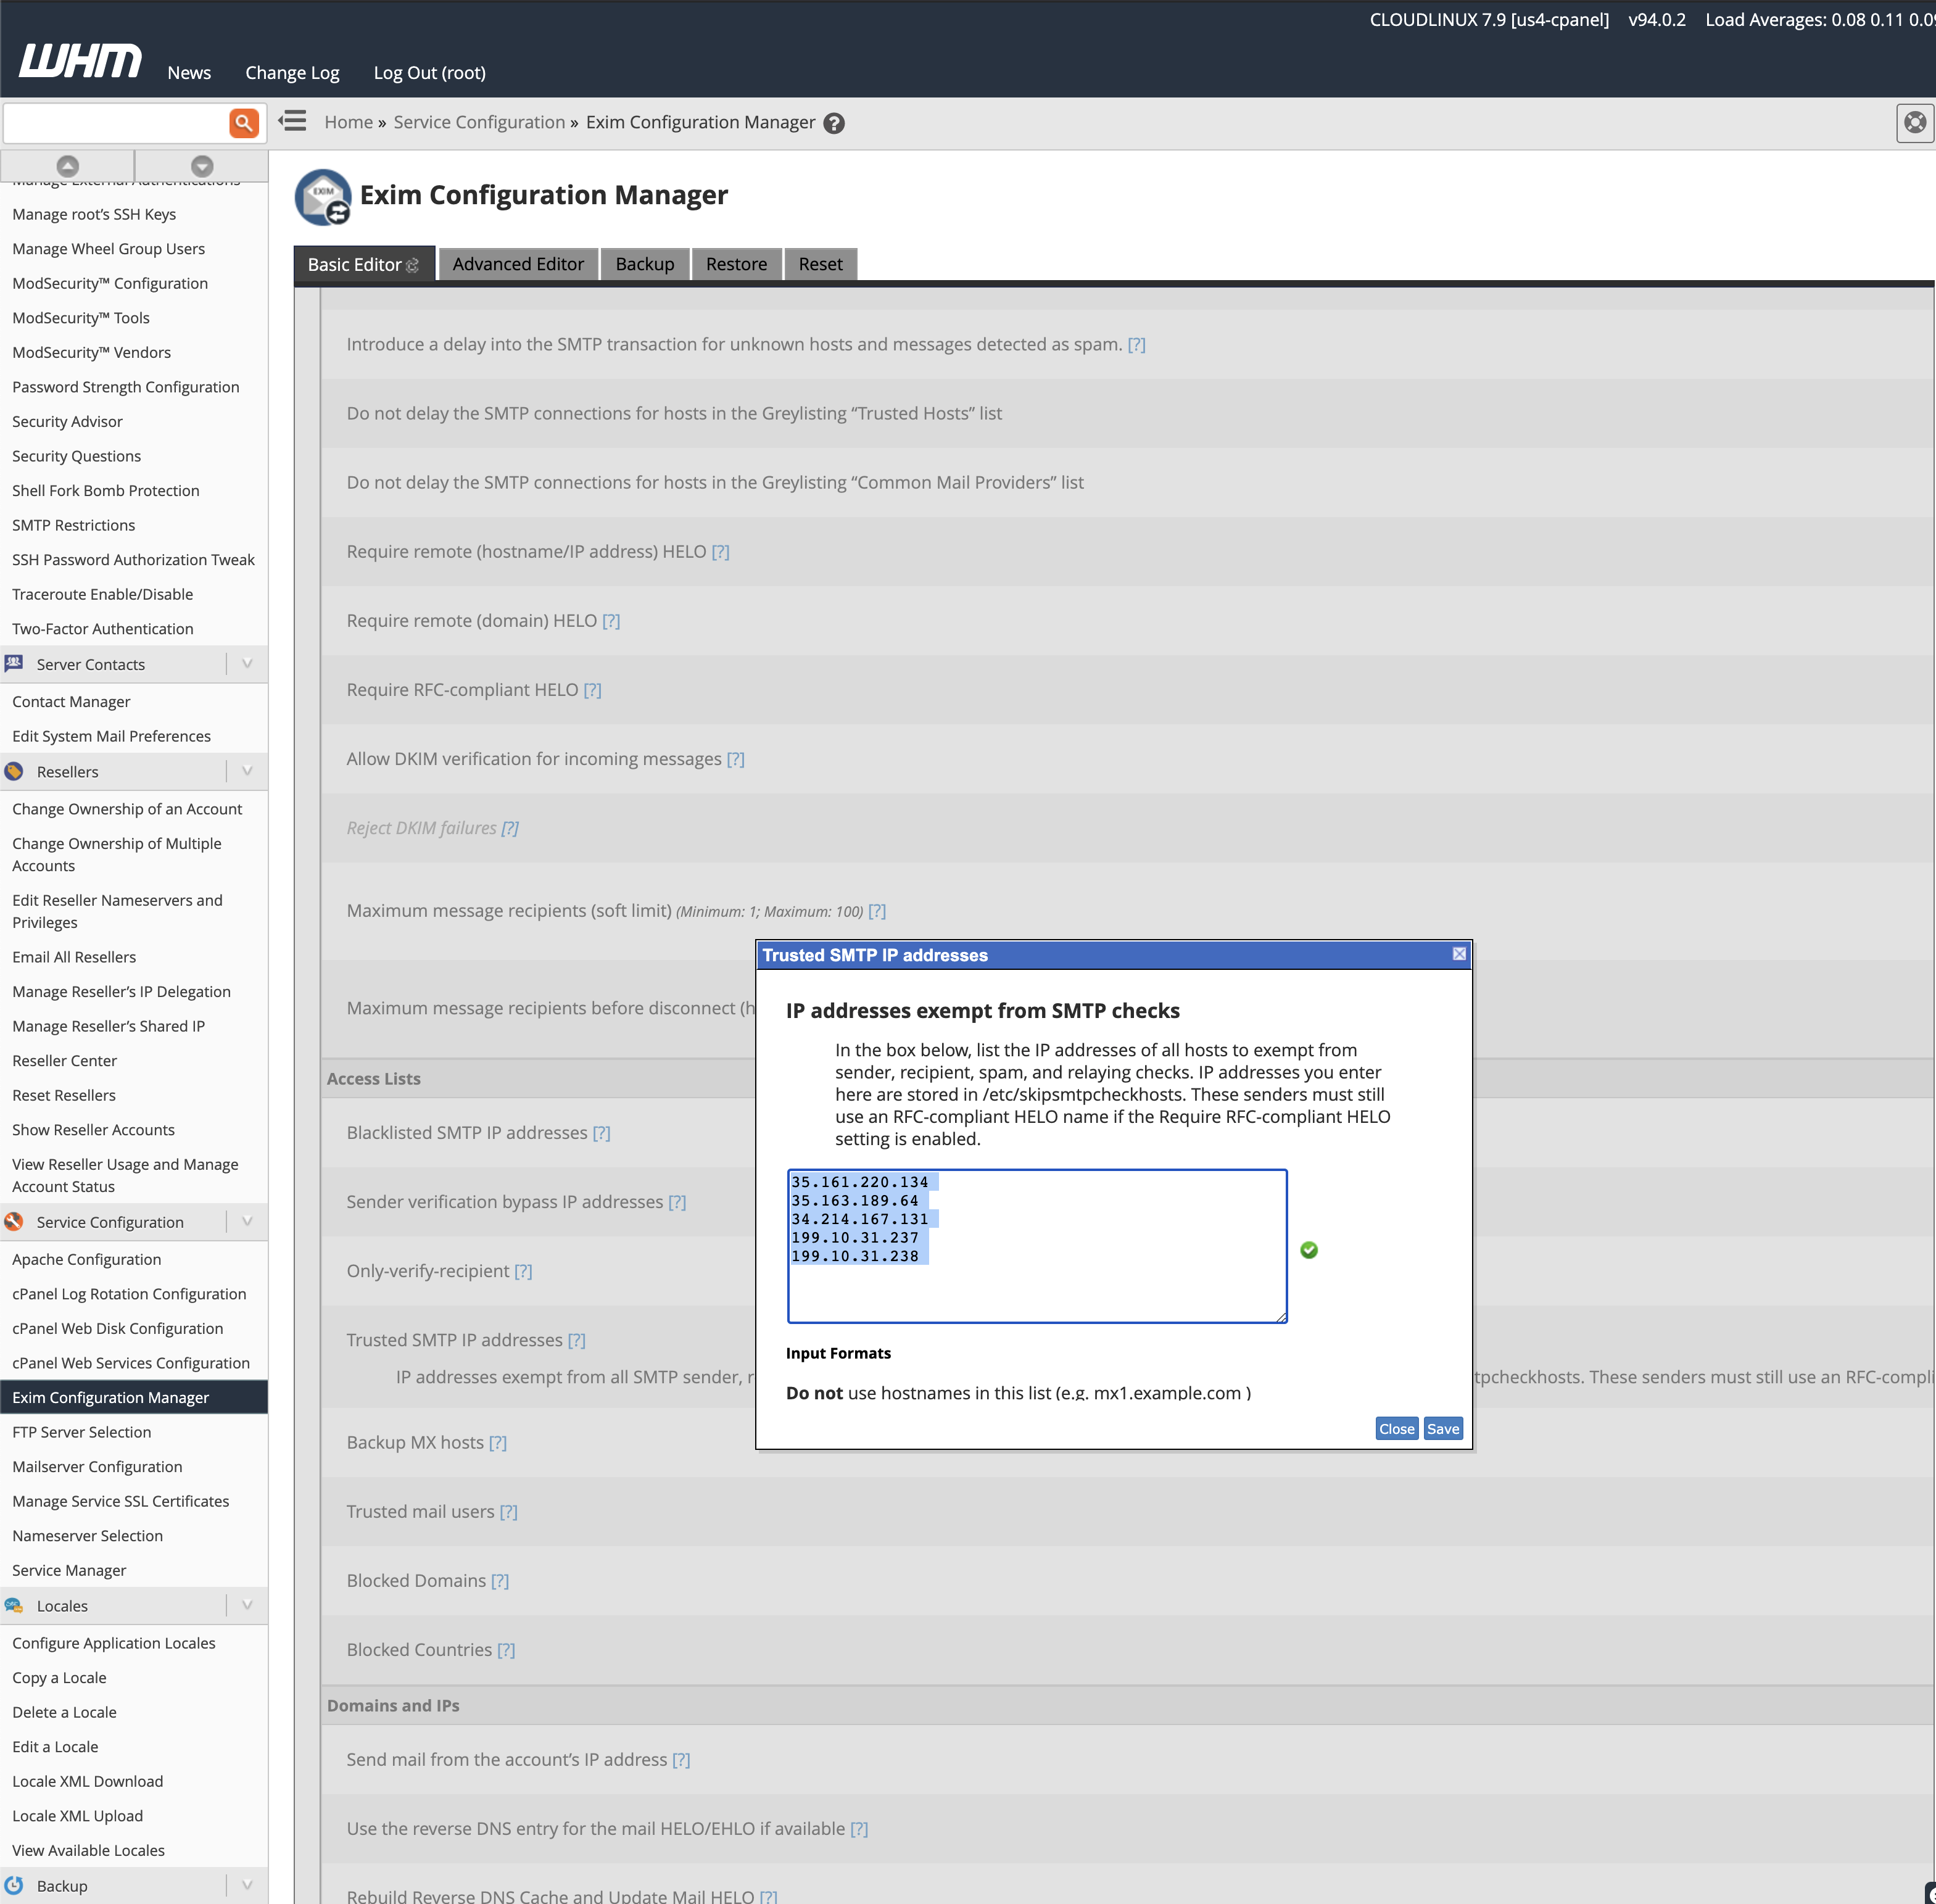Viewport: 1936px width, 1904px height.
Task: Click the Resellers globe icon
Action: coord(14,771)
